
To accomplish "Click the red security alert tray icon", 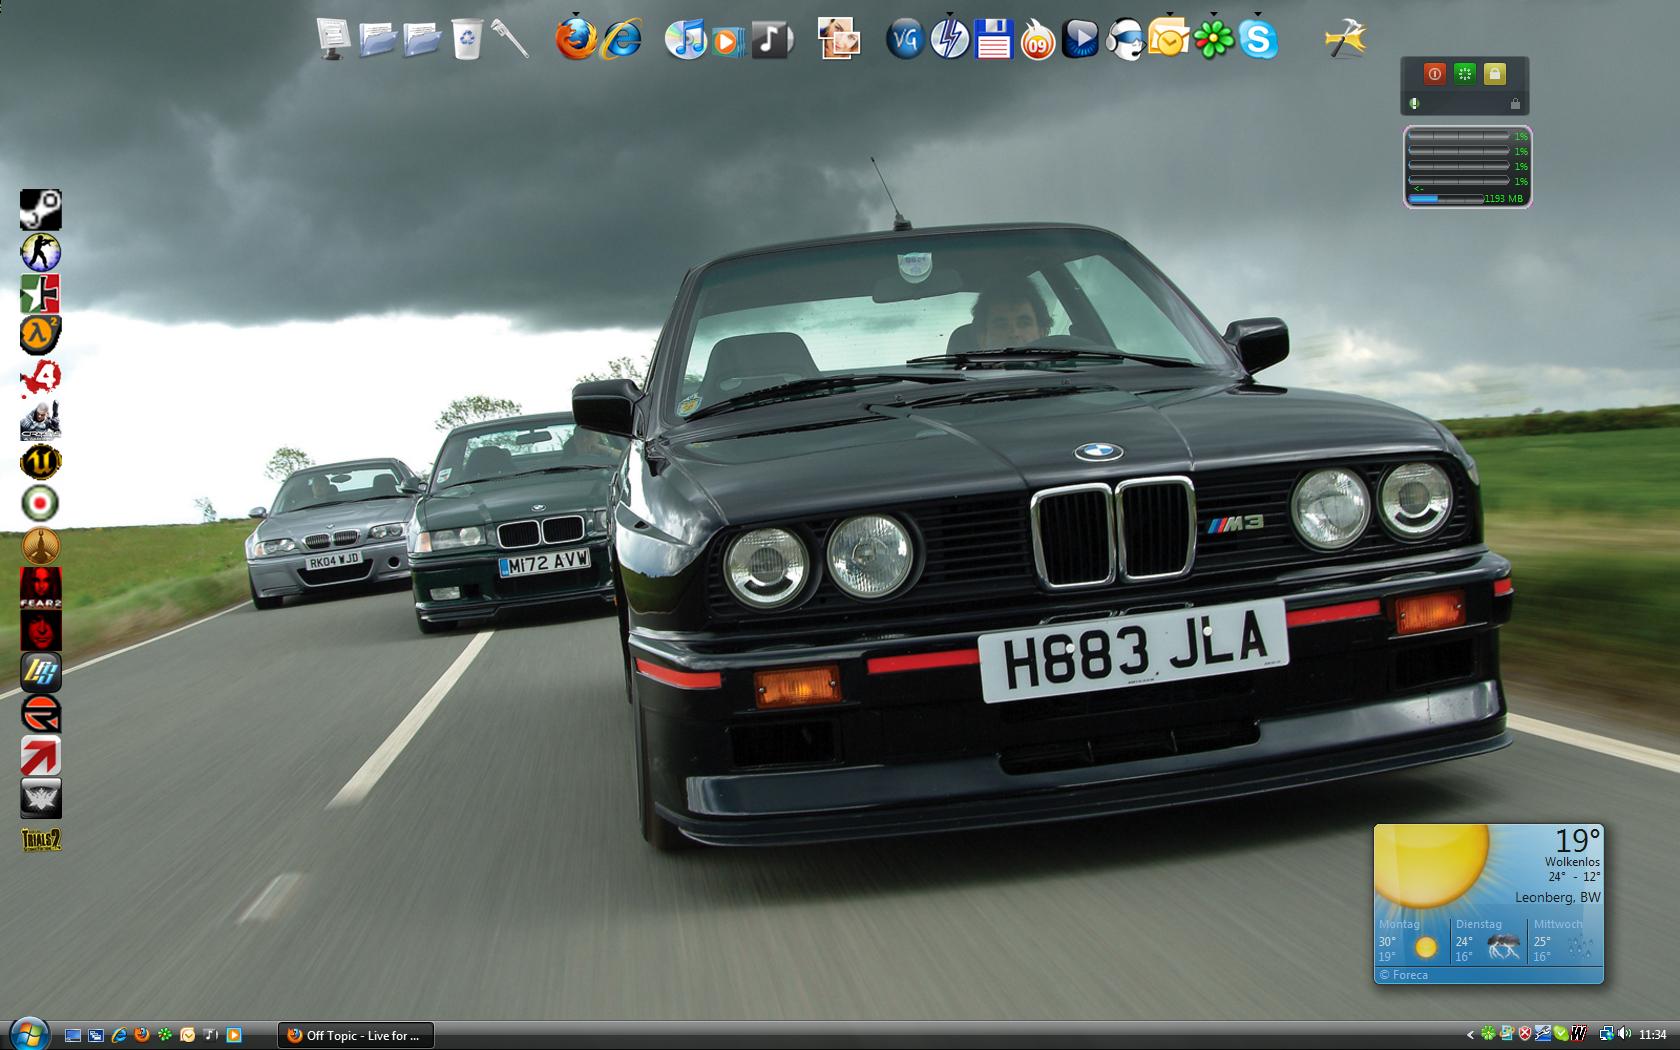I will coord(1525,1034).
